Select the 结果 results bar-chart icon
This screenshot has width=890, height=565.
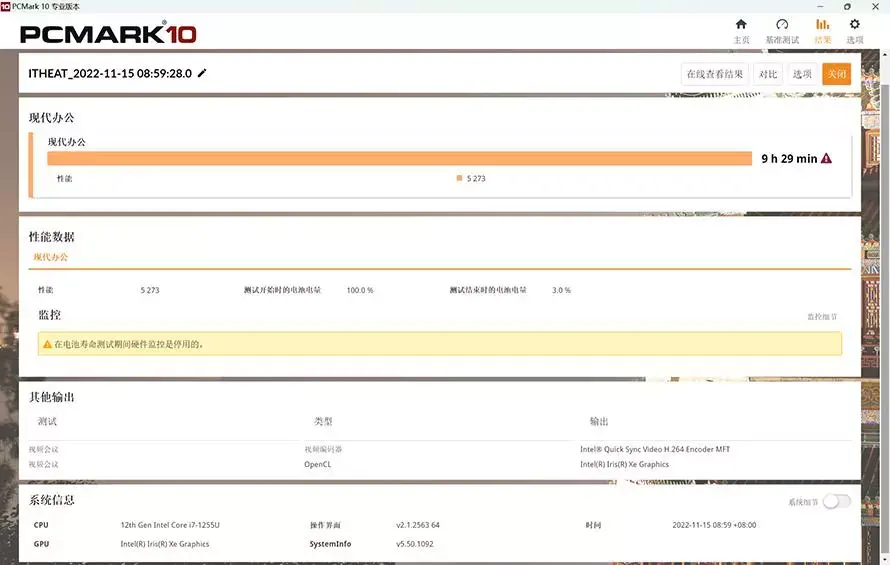pos(822,25)
